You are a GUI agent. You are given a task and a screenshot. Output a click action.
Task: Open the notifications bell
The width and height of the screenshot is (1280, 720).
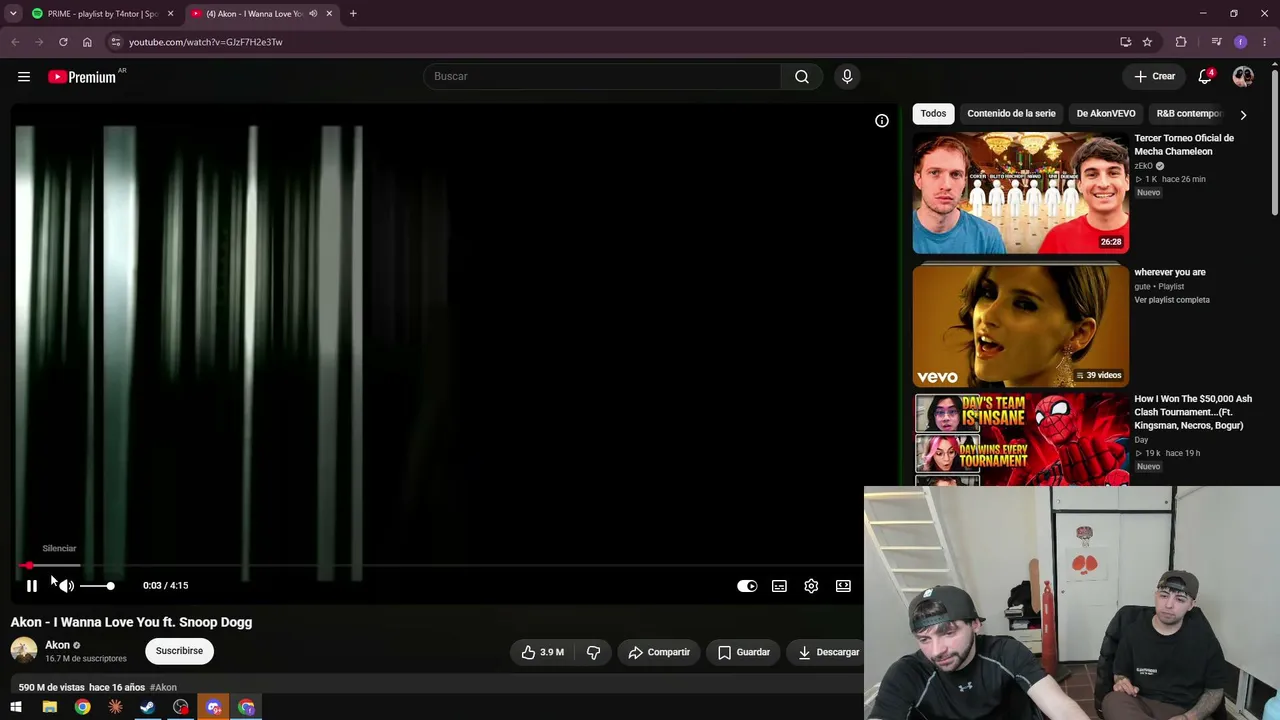[1205, 77]
